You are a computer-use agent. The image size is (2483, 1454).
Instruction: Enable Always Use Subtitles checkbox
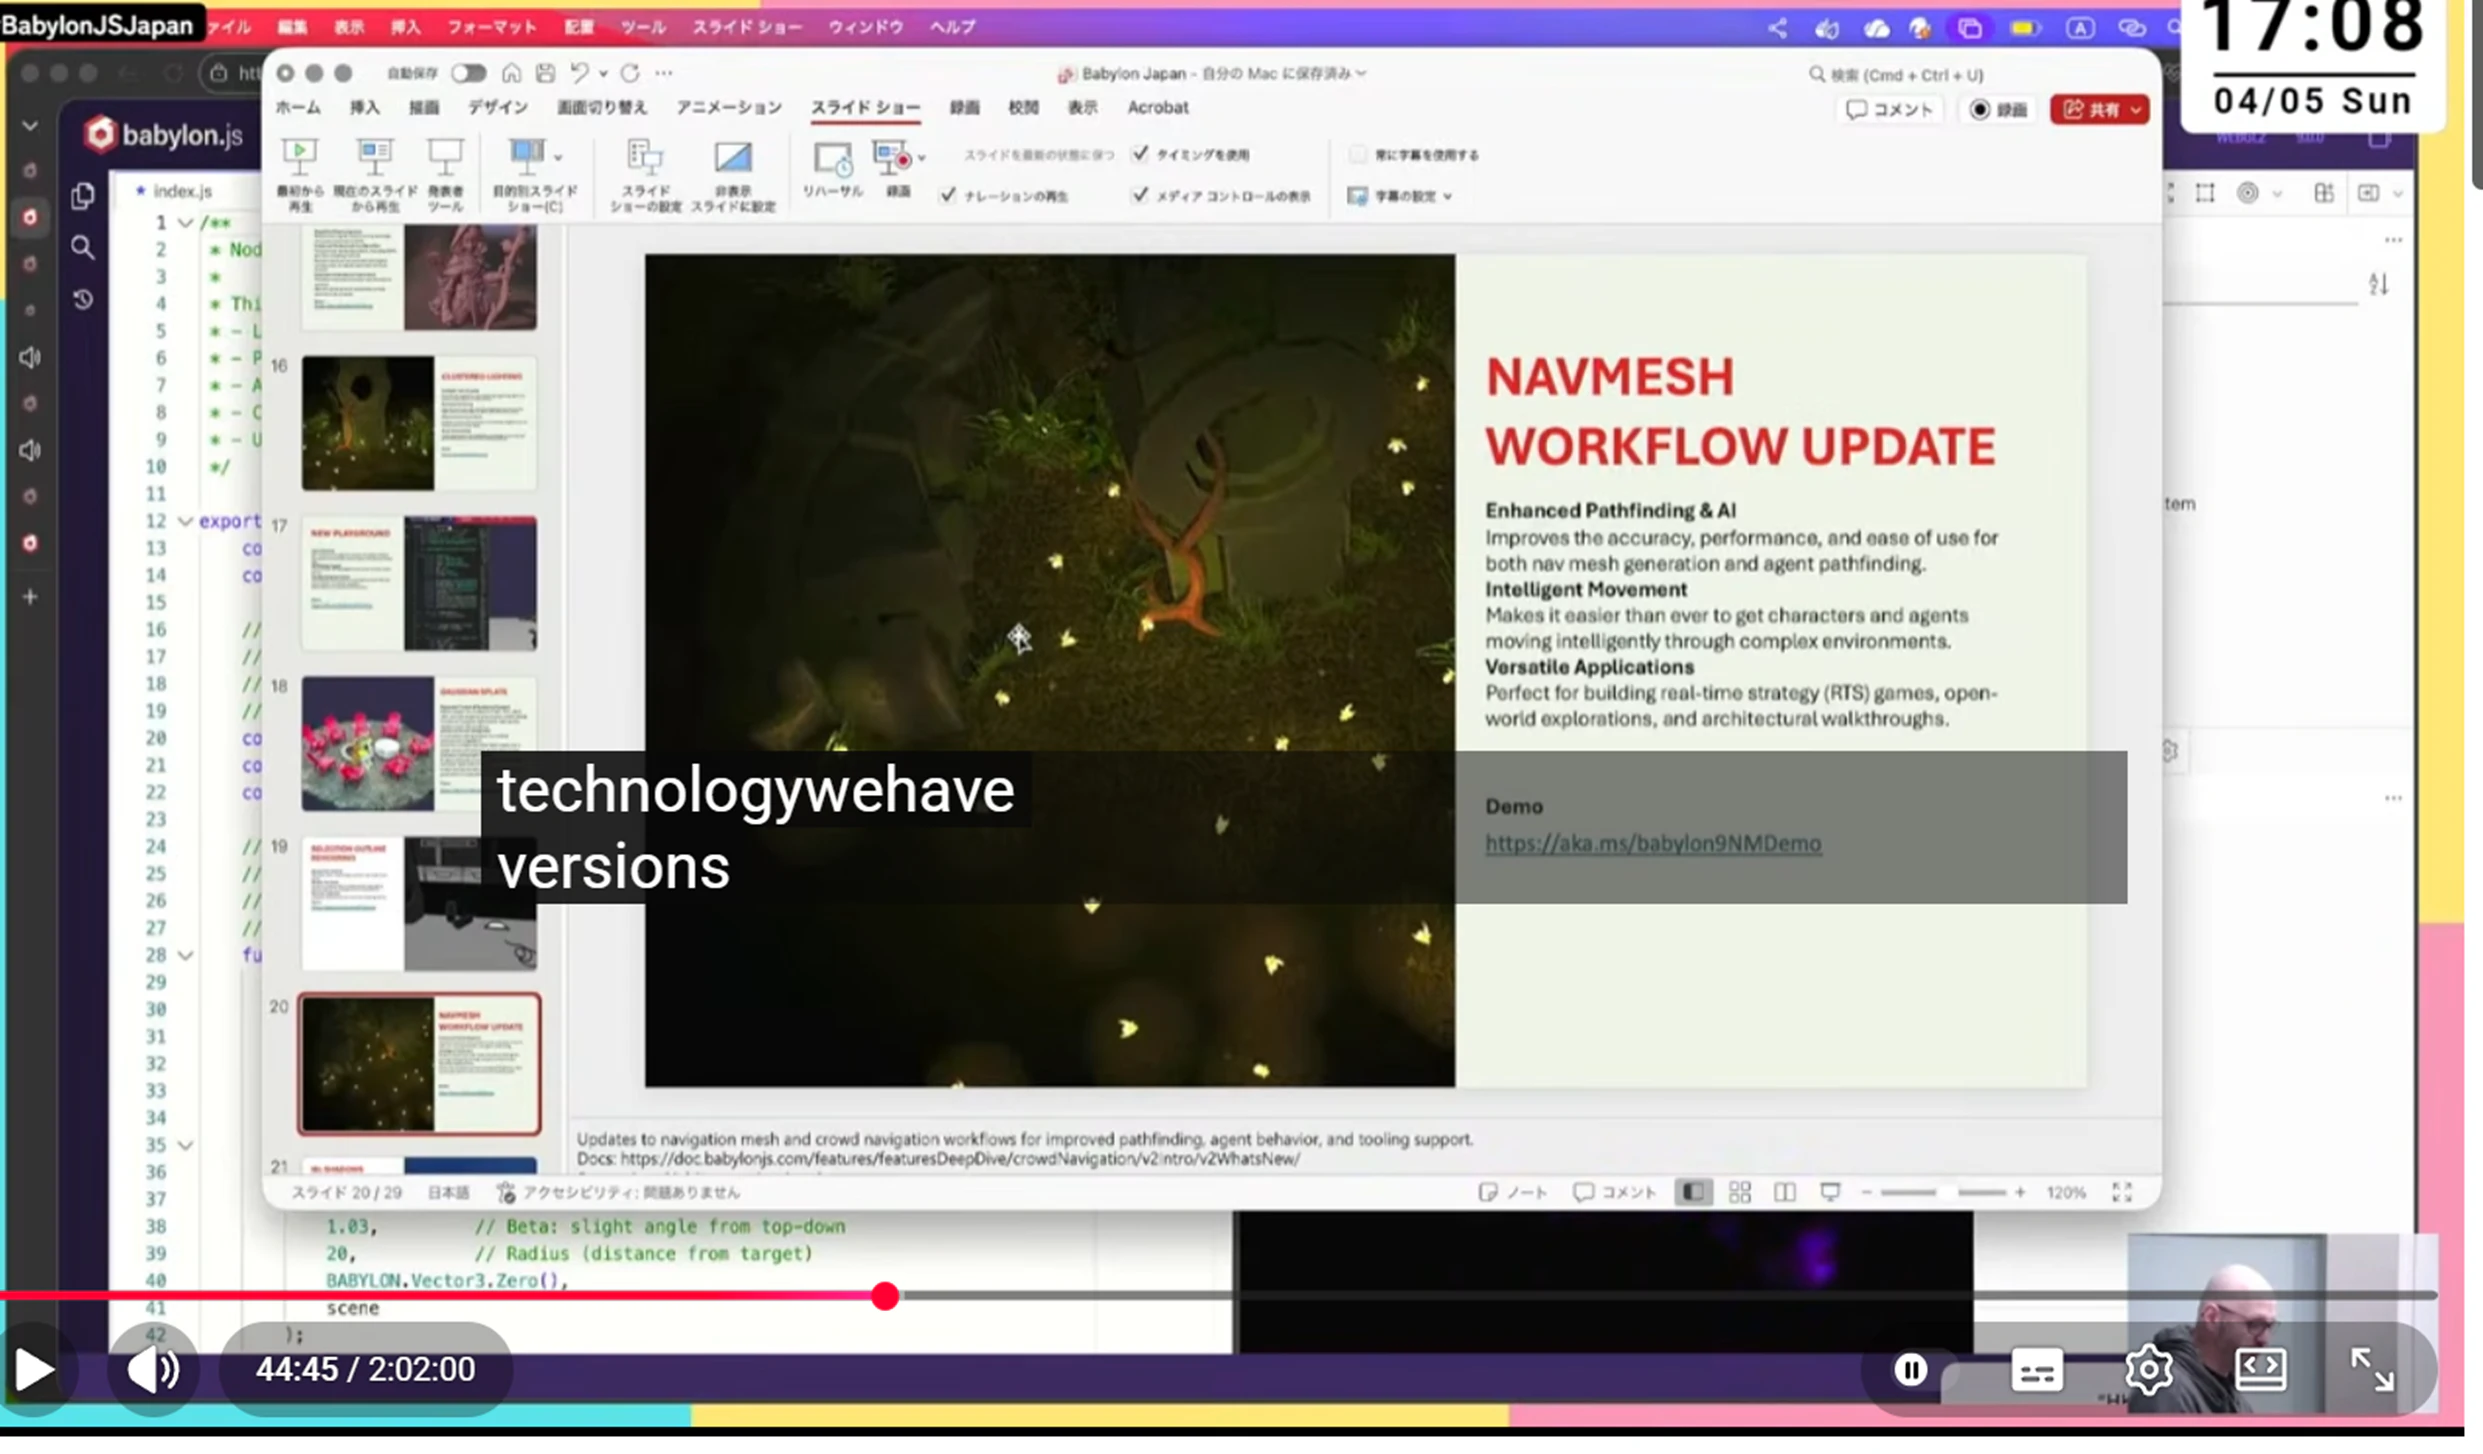point(1357,154)
